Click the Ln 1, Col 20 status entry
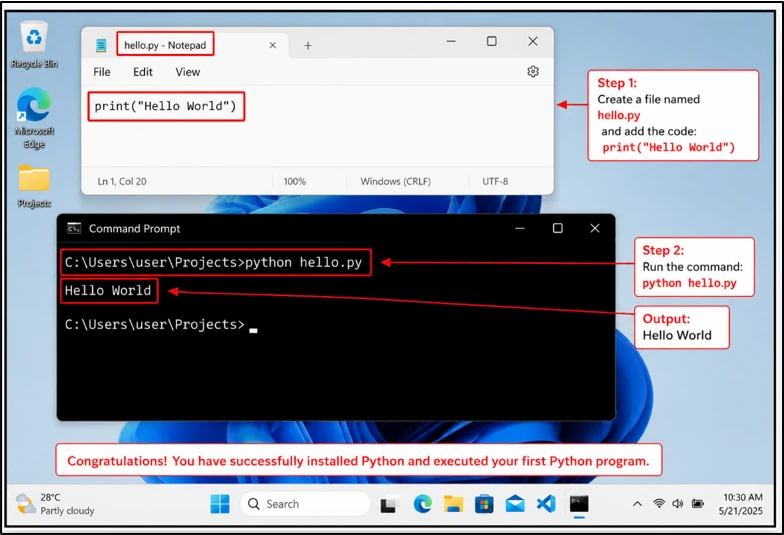 click(122, 182)
